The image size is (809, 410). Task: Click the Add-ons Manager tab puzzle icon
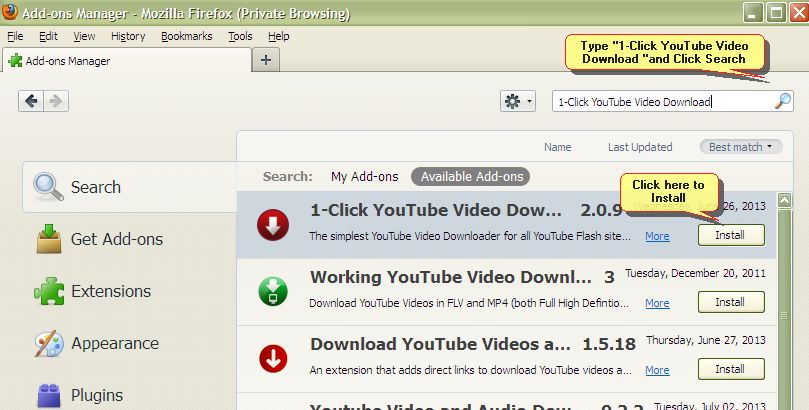click(x=15, y=60)
